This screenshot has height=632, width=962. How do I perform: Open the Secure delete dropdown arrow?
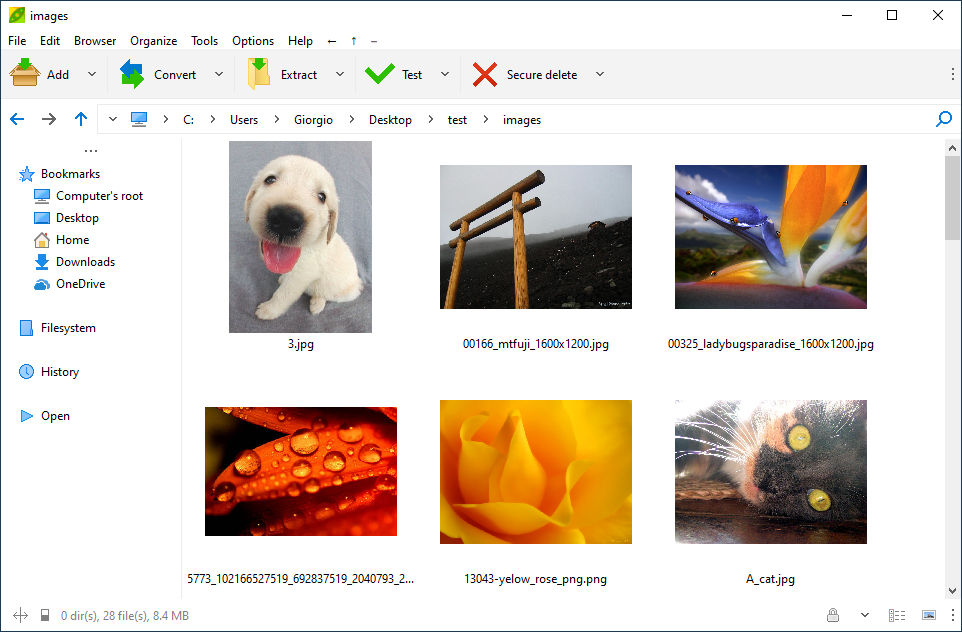(x=600, y=74)
